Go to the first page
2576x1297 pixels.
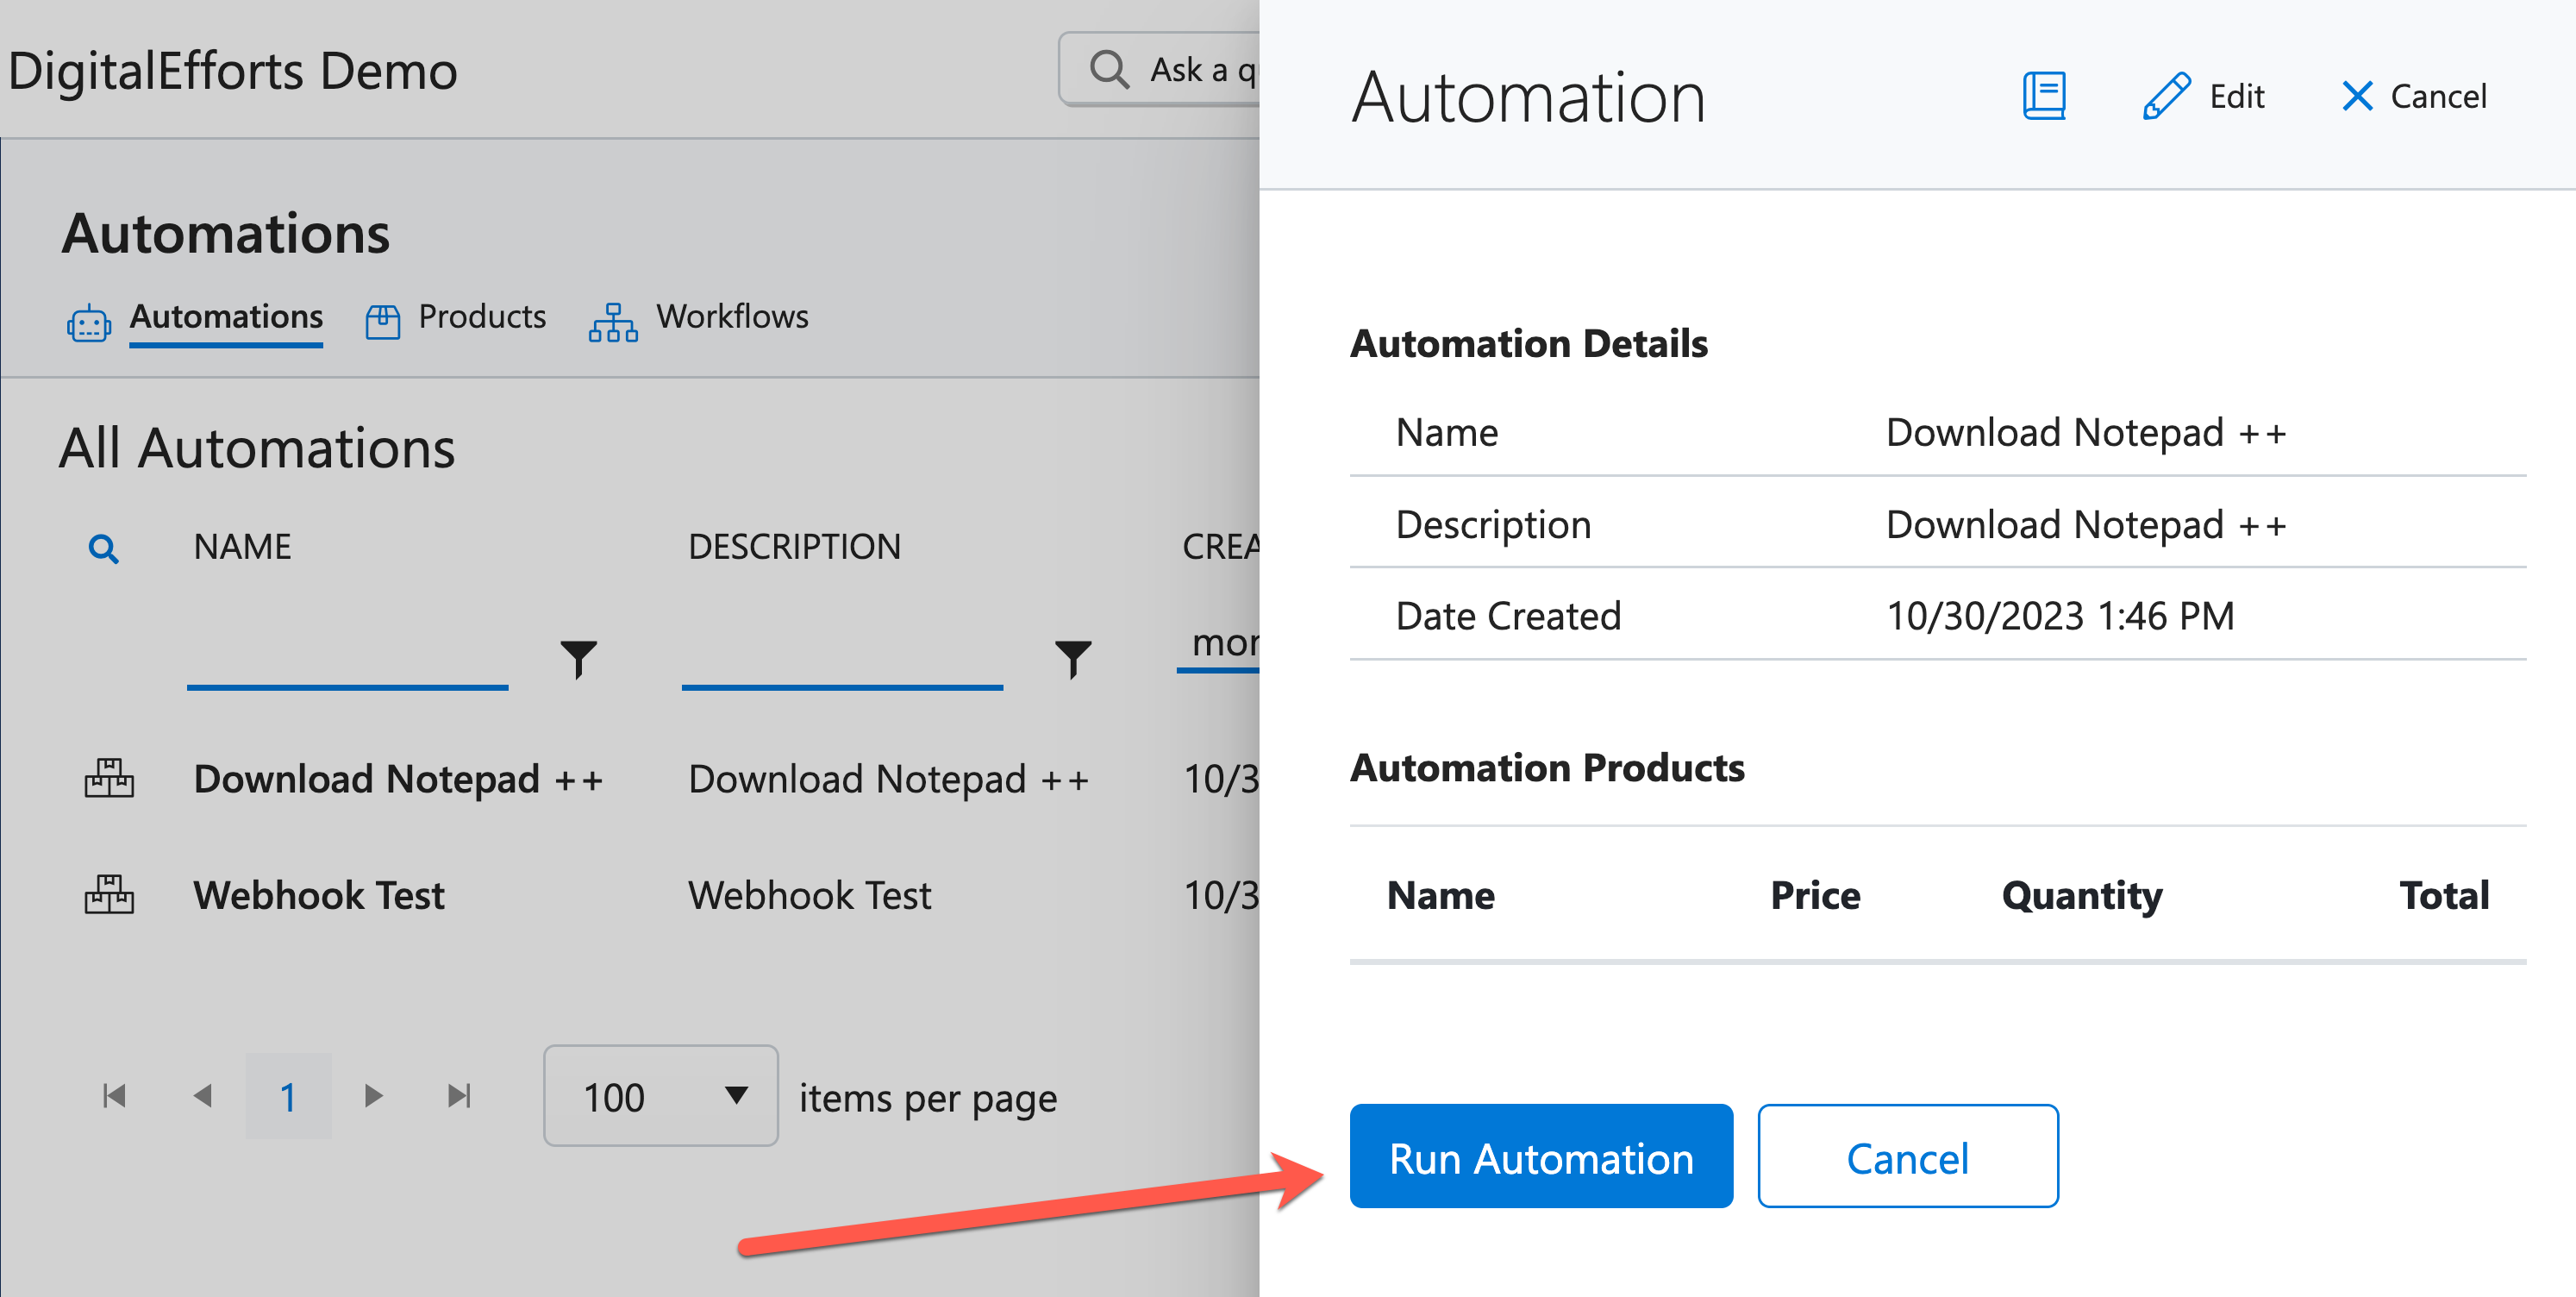click(x=114, y=1096)
